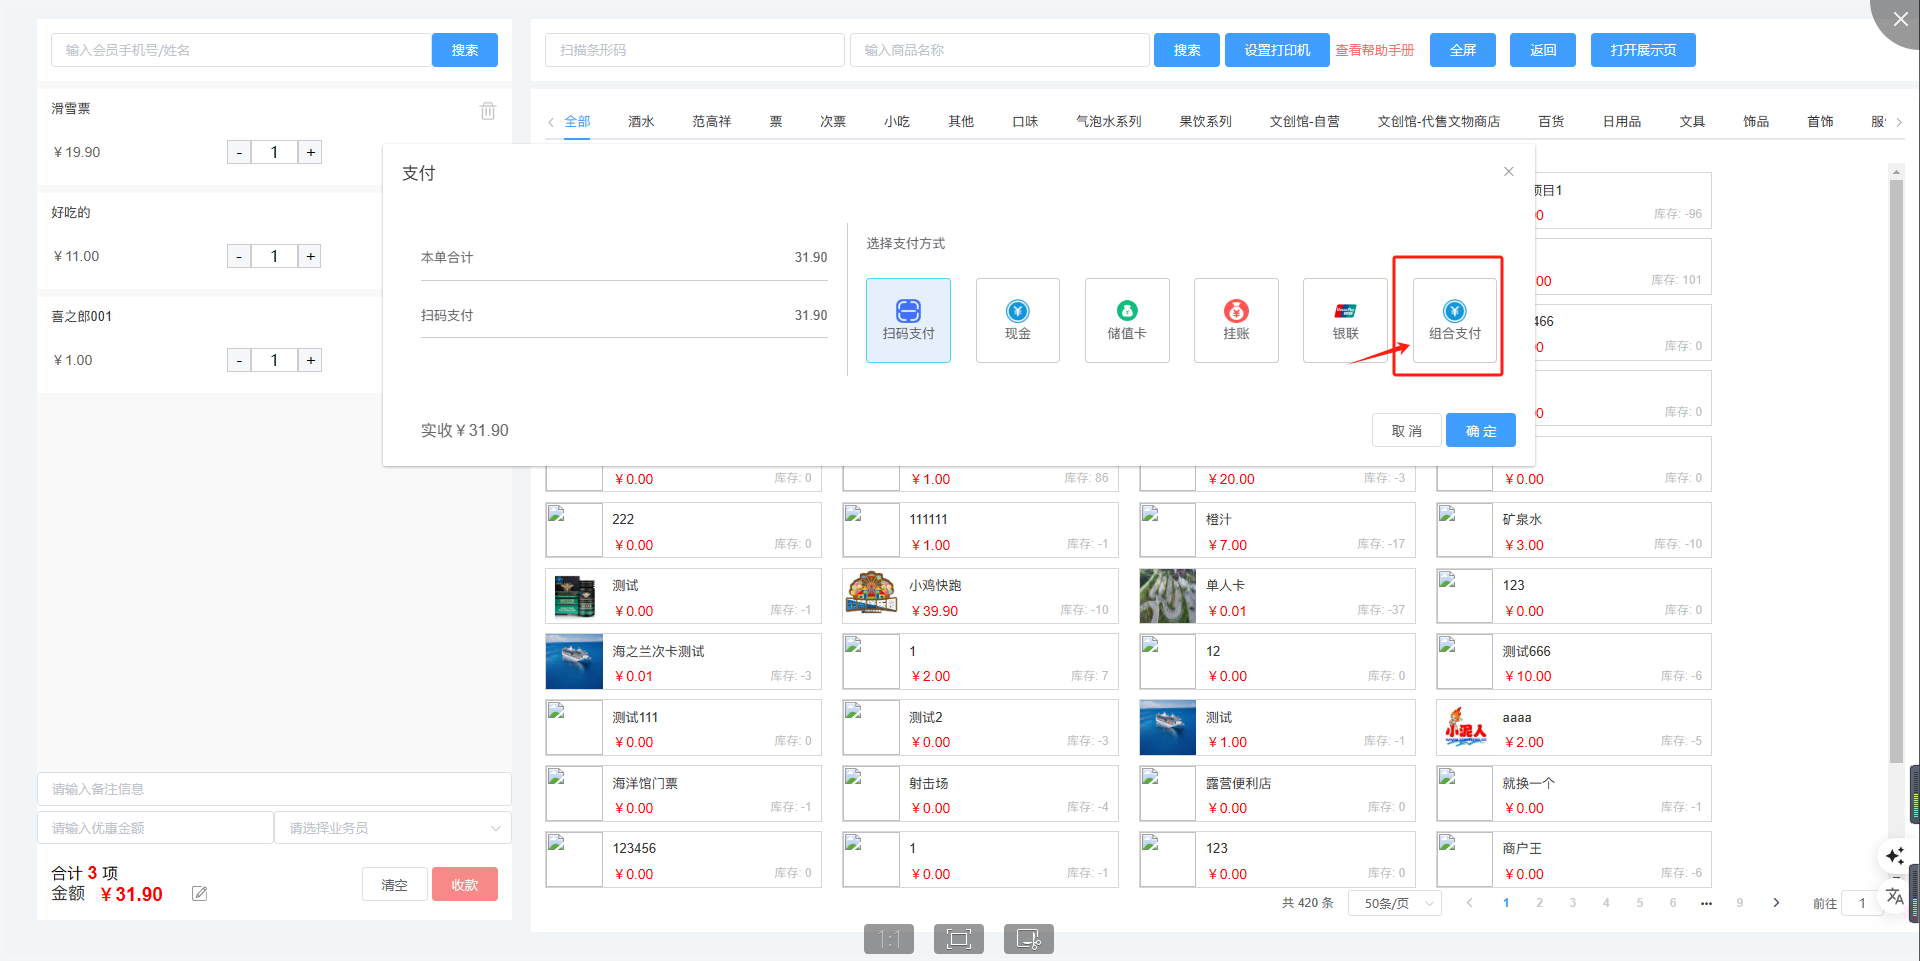Screen dimensions: 1920x961
Task: Select 银联 UnionPay payment method
Action: (x=1345, y=320)
